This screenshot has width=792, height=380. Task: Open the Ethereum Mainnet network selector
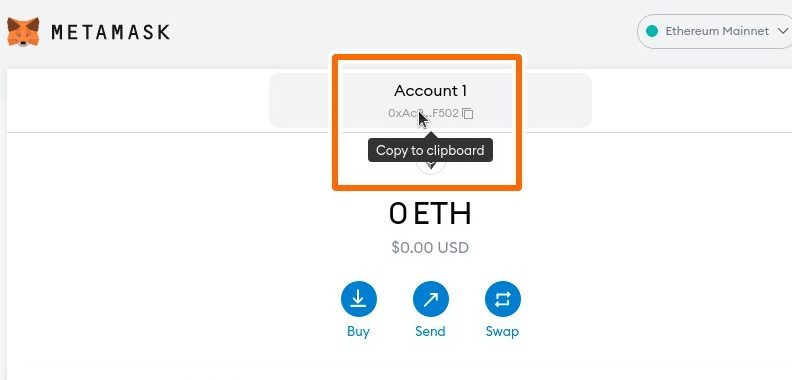[714, 31]
